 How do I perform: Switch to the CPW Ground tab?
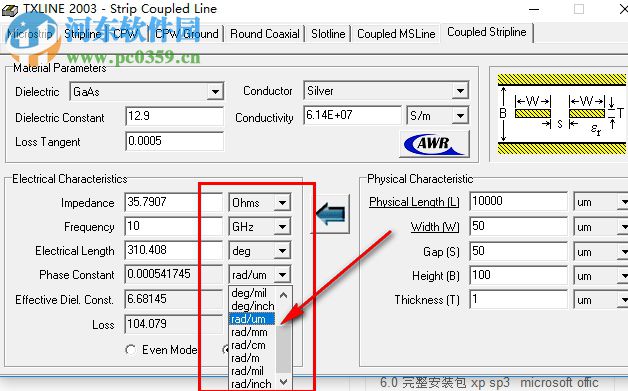187,34
